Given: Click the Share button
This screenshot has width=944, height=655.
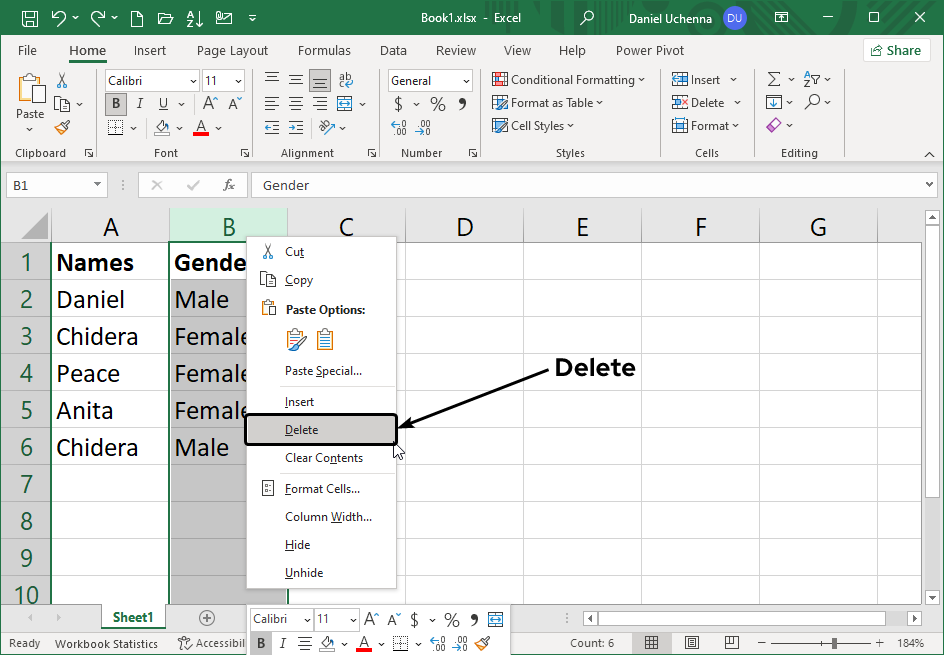Looking at the screenshot, I should point(896,50).
